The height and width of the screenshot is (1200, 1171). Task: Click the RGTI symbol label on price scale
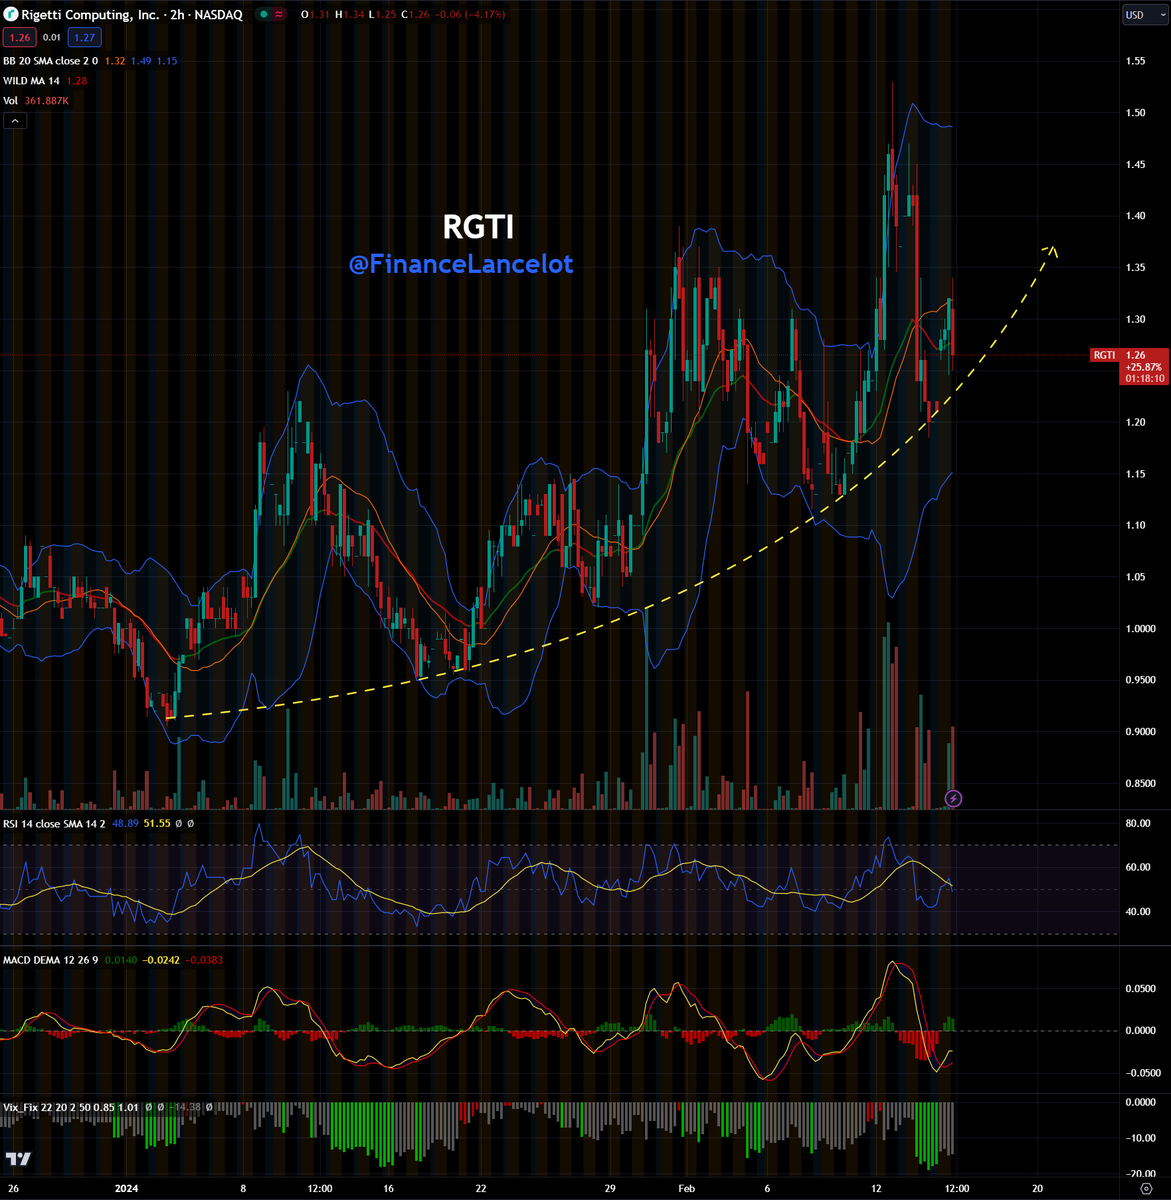1104,355
